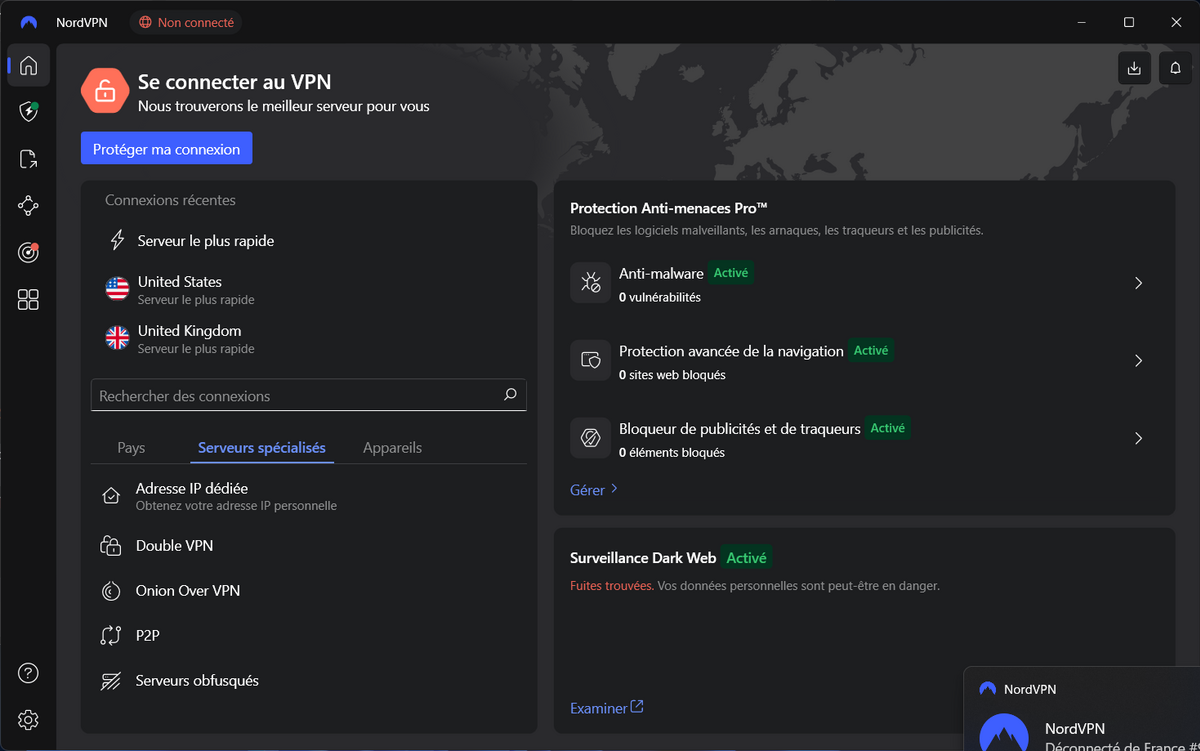This screenshot has width=1200, height=751.
Task: Open the Appareils tab
Action: (x=392, y=447)
